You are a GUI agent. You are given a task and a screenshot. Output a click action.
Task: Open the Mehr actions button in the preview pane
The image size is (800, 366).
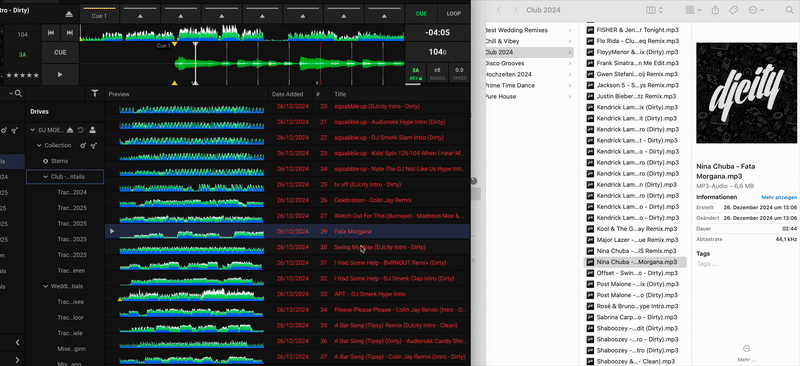point(746,352)
